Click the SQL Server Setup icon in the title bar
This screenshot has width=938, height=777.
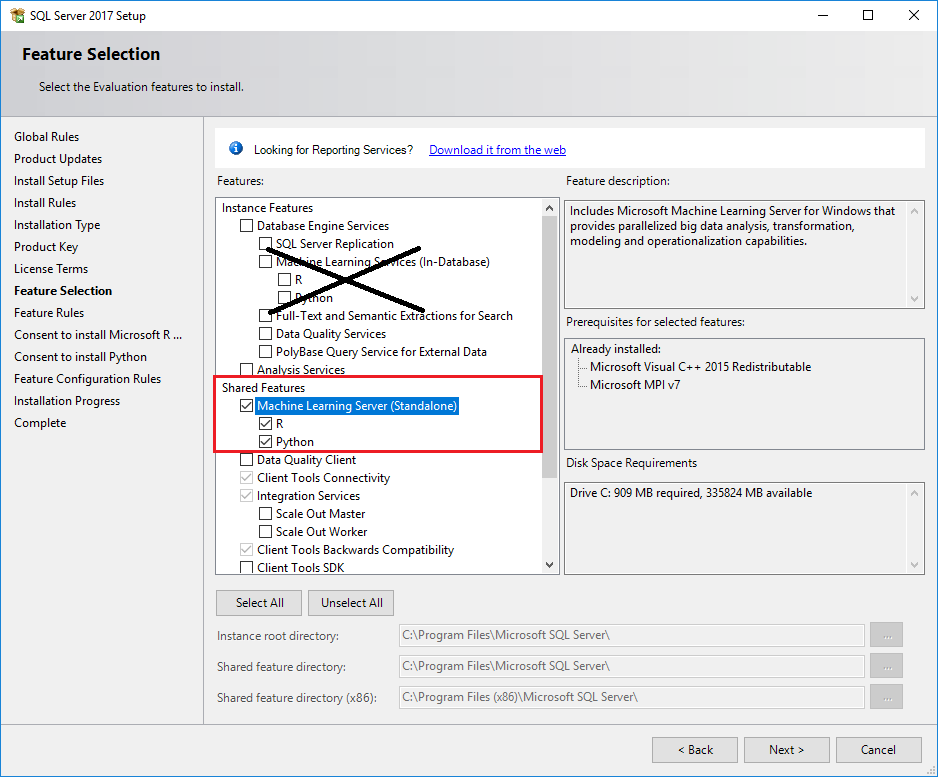point(16,15)
